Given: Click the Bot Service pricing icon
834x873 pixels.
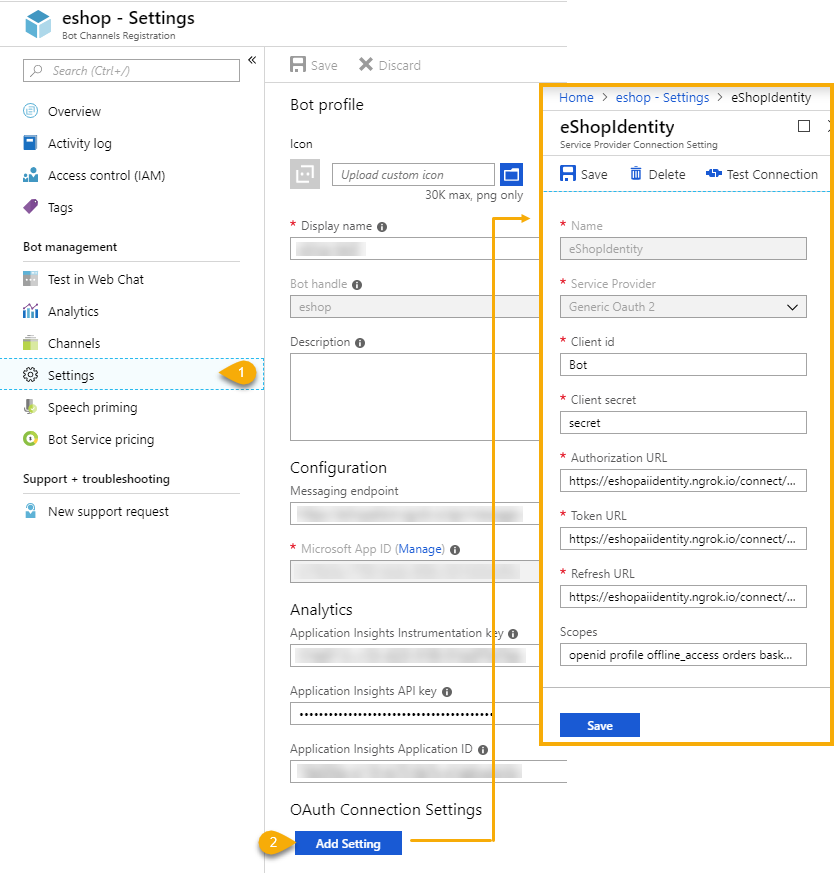Looking at the screenshot, I should point(31,439).
